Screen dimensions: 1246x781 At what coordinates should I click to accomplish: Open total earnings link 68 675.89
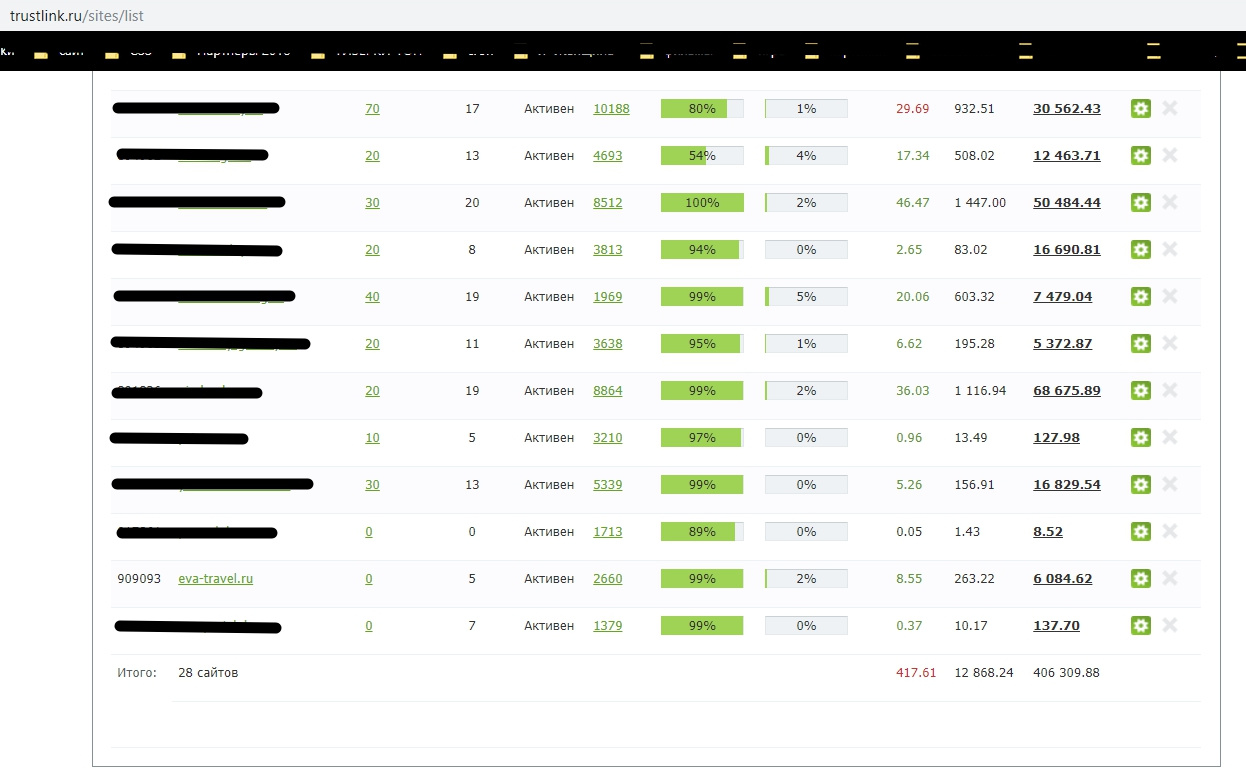pos(1067,391)
